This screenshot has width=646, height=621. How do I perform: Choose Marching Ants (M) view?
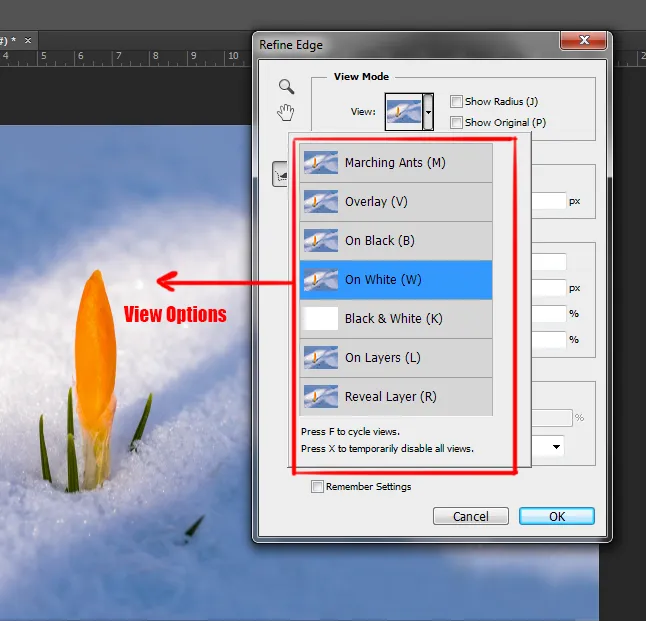click(396, 163)
